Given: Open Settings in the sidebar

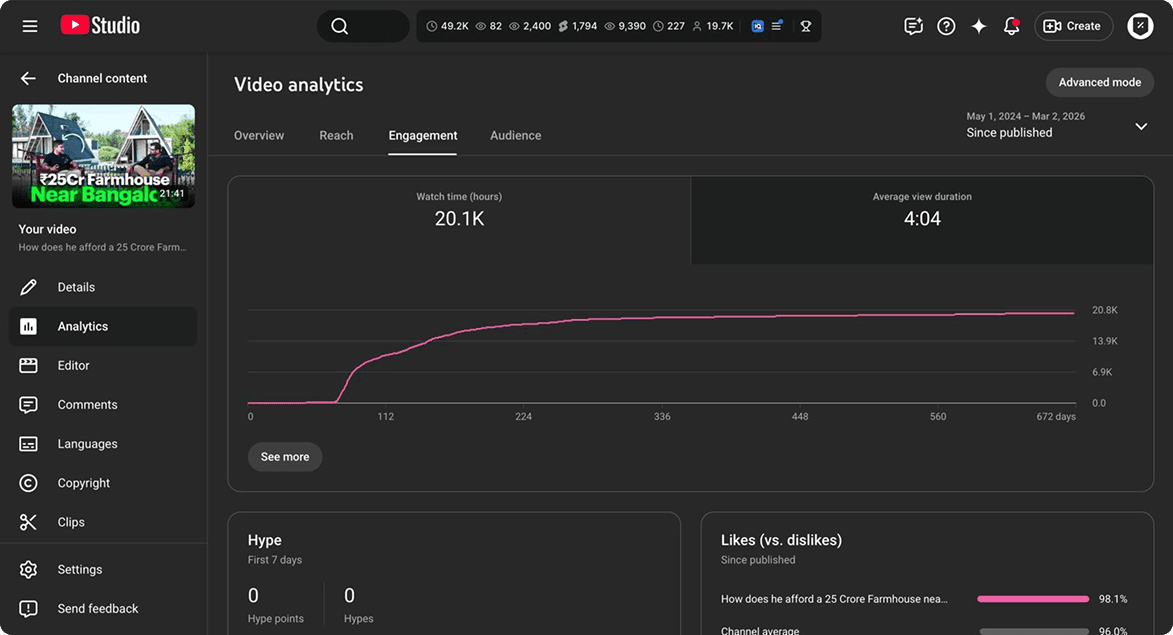Looking at the screenshot, I should (102, 569).
